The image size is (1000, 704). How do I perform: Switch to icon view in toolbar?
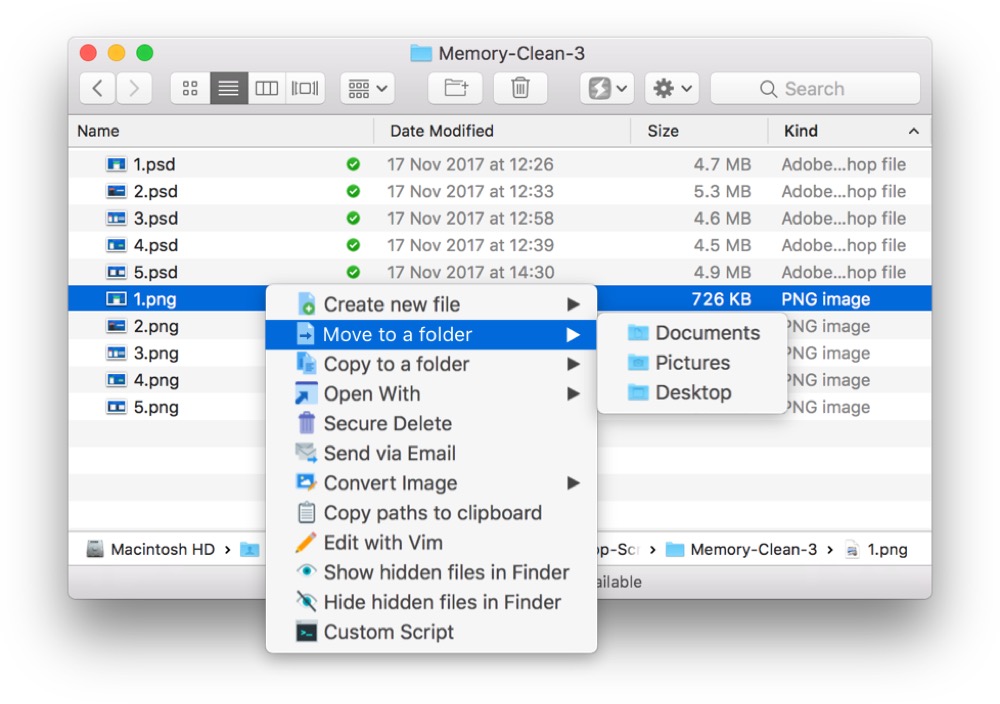190,89
